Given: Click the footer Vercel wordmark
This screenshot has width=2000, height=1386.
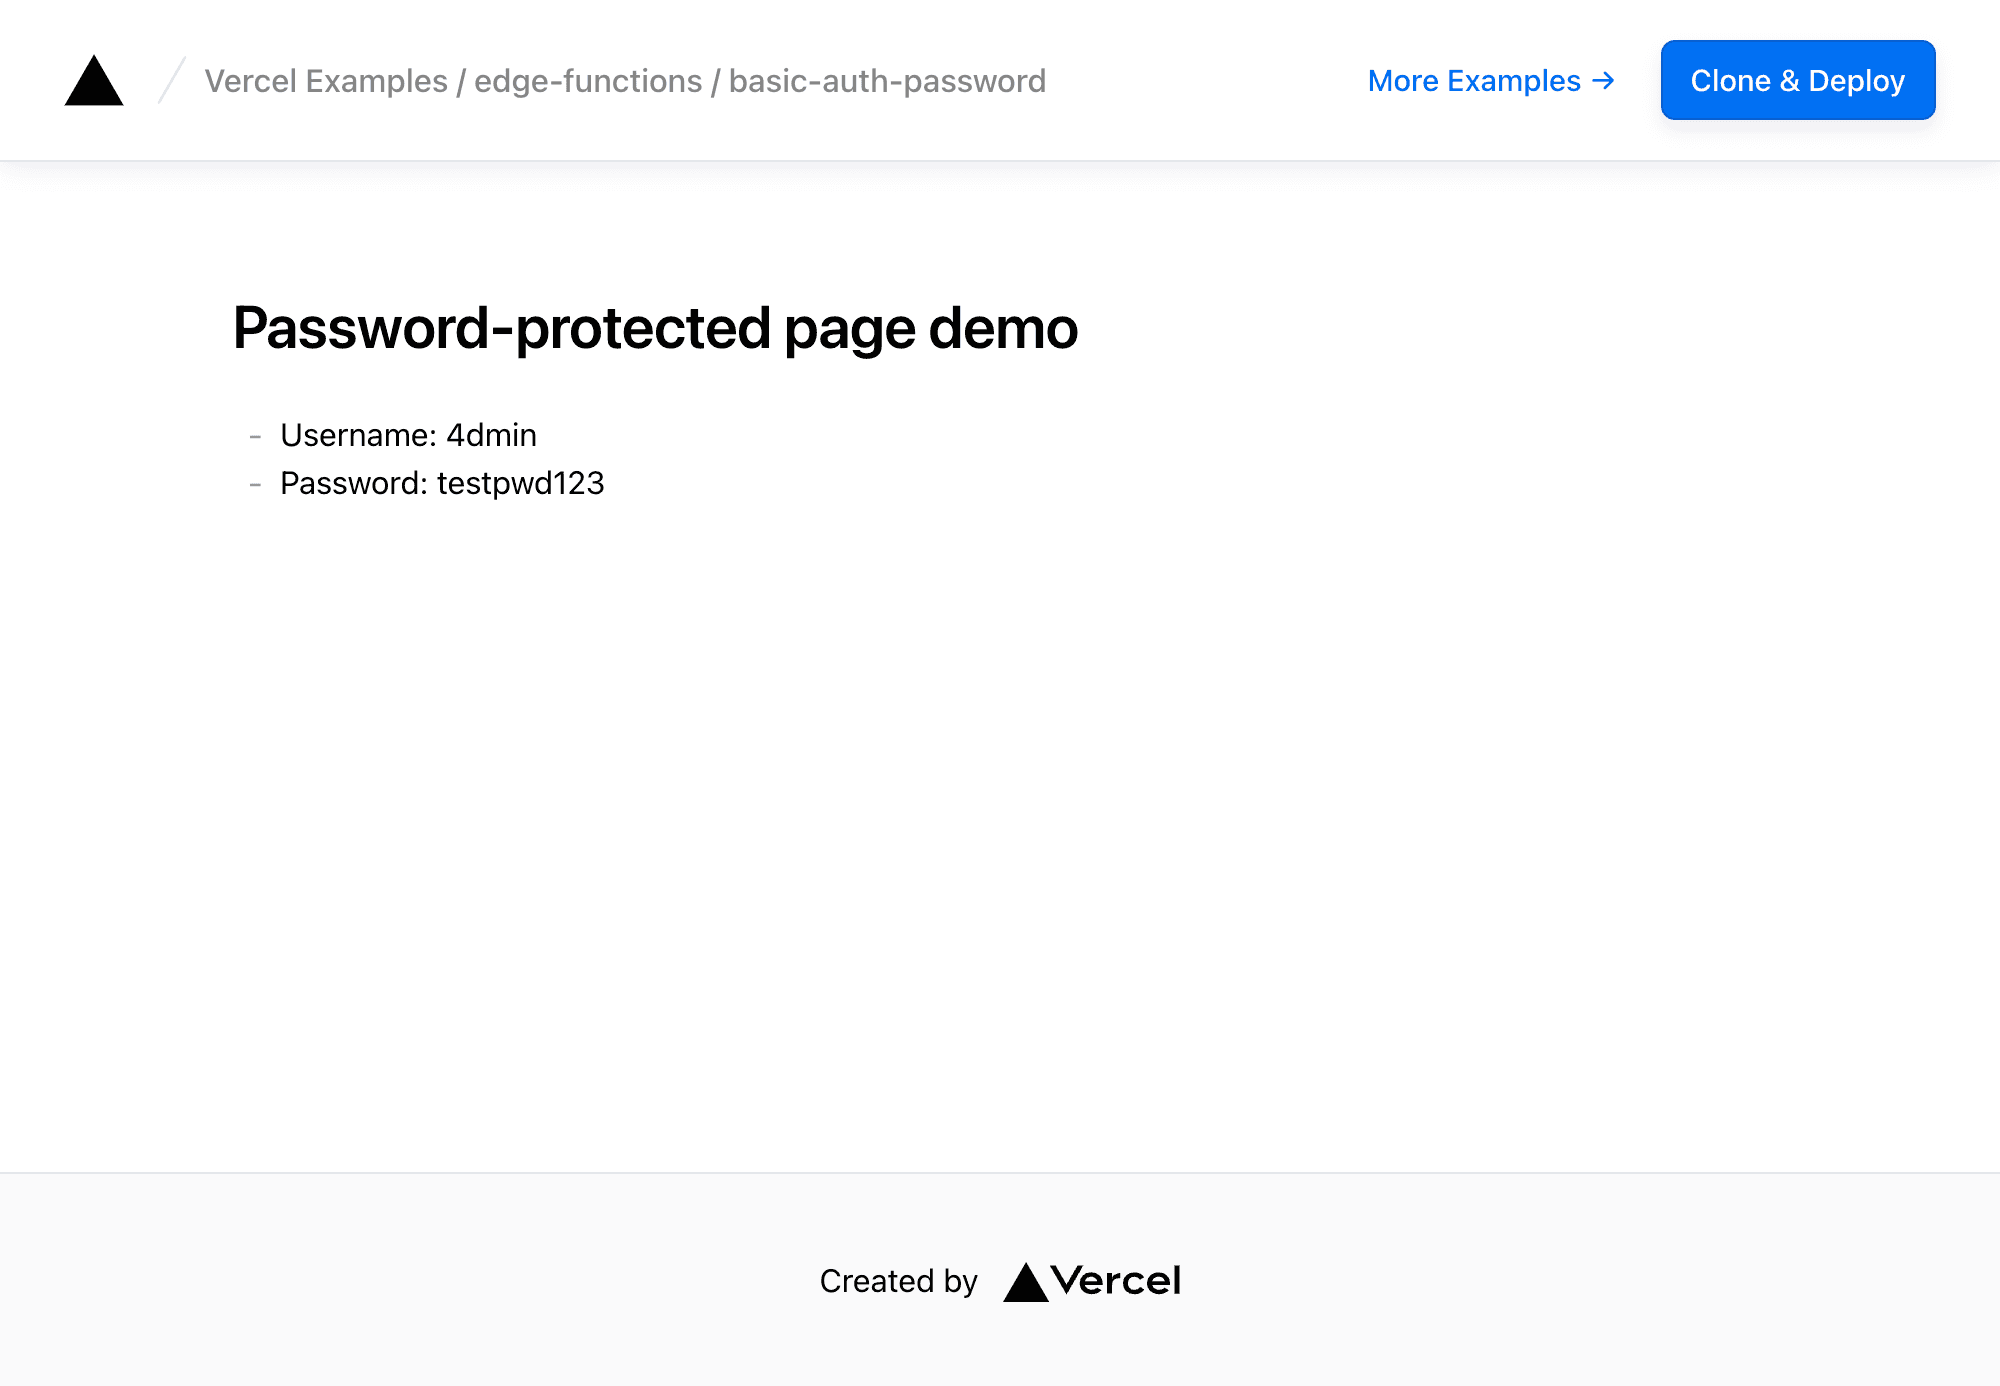Looking at the screenshot, I should [1117, 1281].
